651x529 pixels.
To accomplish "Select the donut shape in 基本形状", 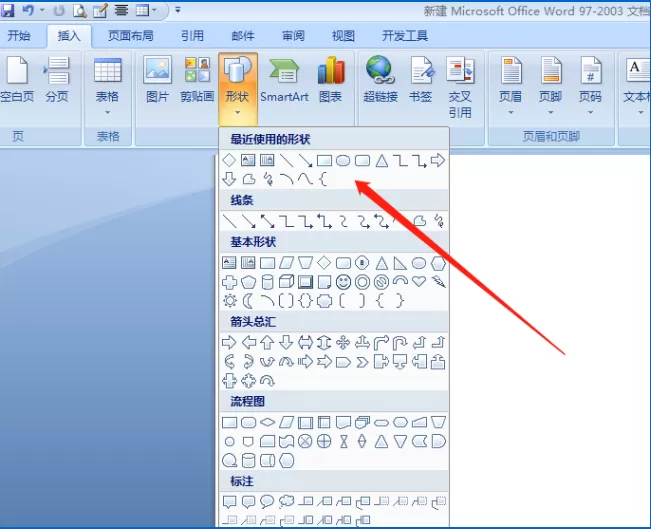I will coord(362,282).
